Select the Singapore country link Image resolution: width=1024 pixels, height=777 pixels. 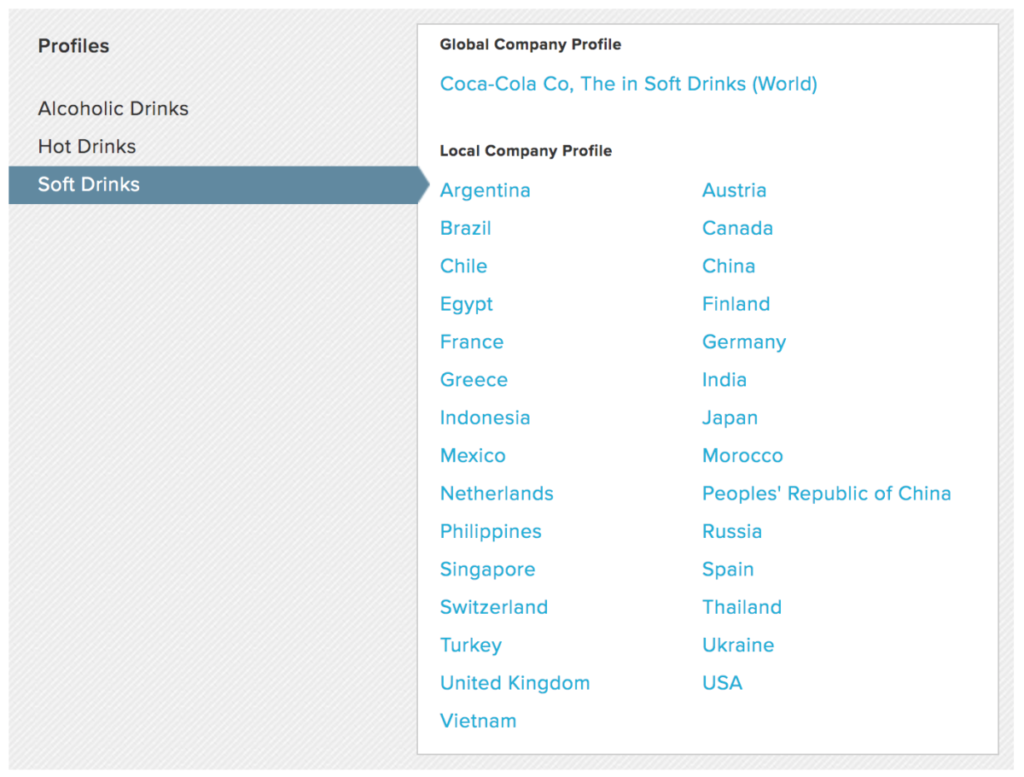487,570
